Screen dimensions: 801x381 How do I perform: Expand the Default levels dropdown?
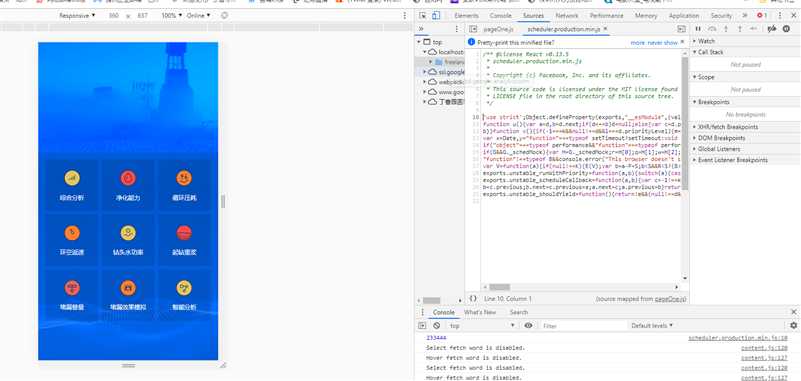(652, 325)
